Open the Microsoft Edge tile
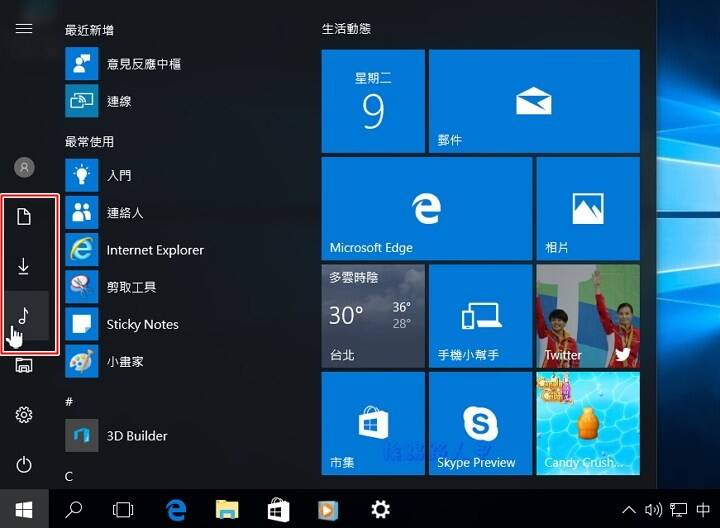 (x=427, y=208)
